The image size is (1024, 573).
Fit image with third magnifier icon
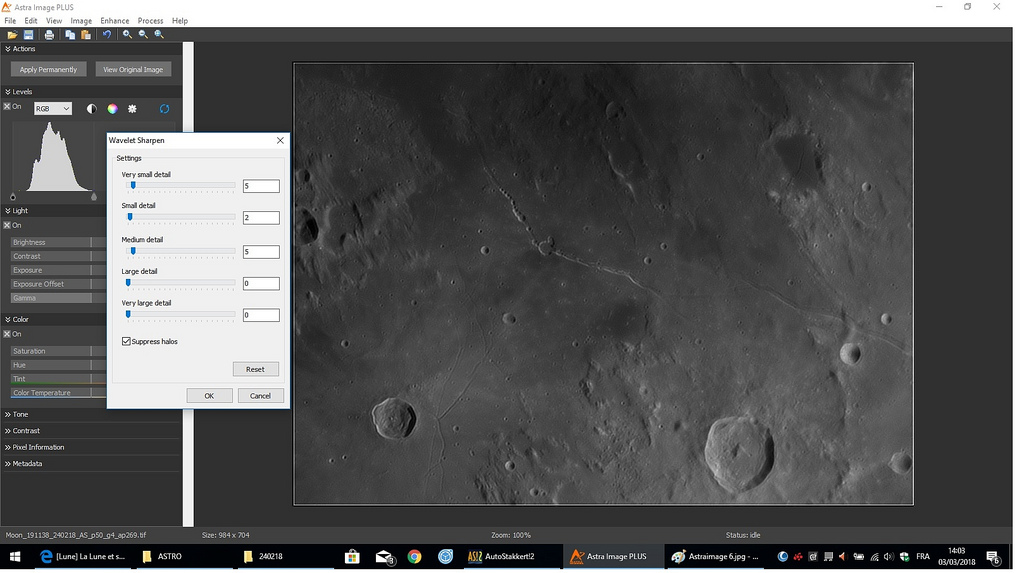pyautogui.click(x=159, y=35)
